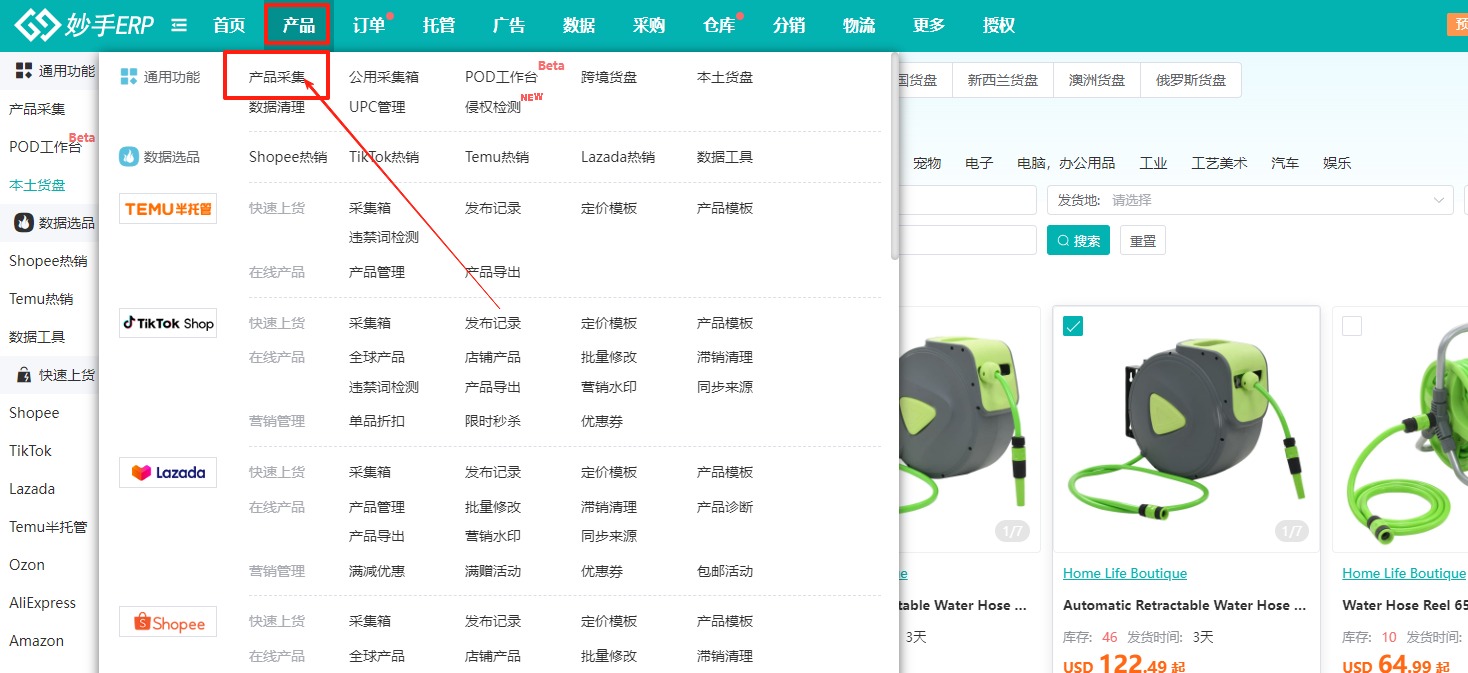1468x673 pixels.
Task: Click the sidebar 快速上货 bag icon
Action: [x=24, y=375]
